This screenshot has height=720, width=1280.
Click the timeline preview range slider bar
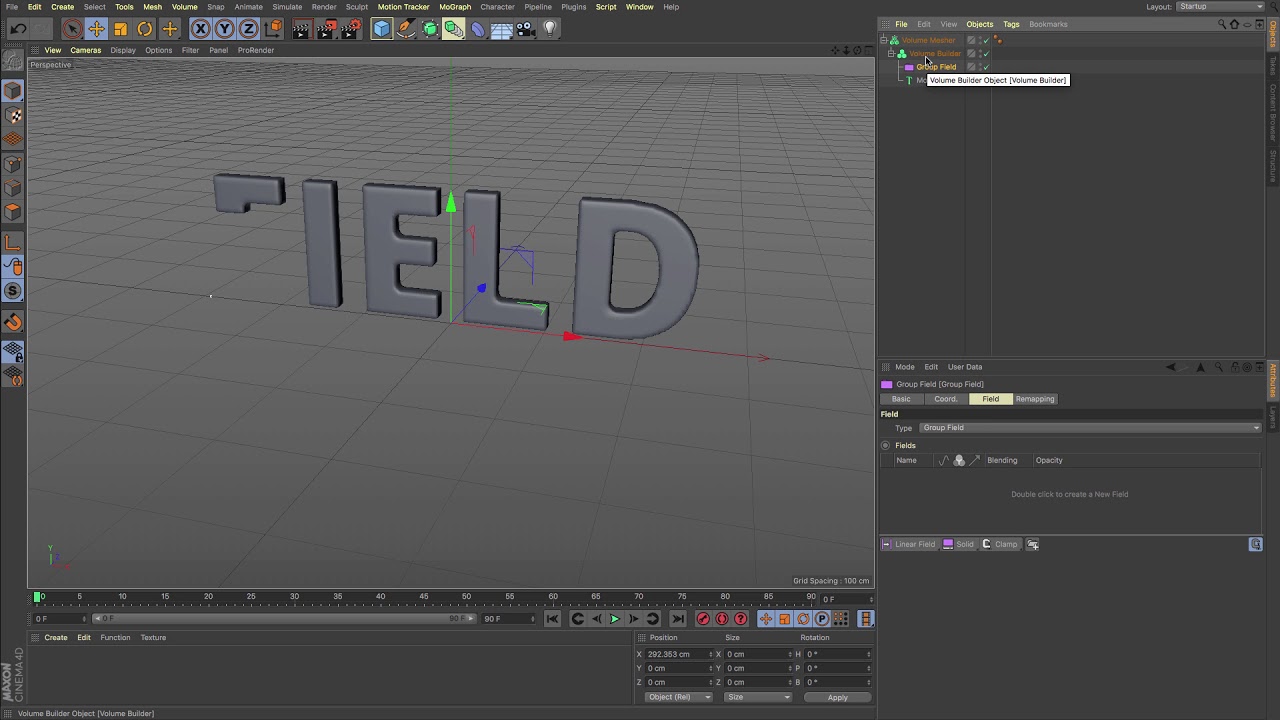(x=283, y=619)
